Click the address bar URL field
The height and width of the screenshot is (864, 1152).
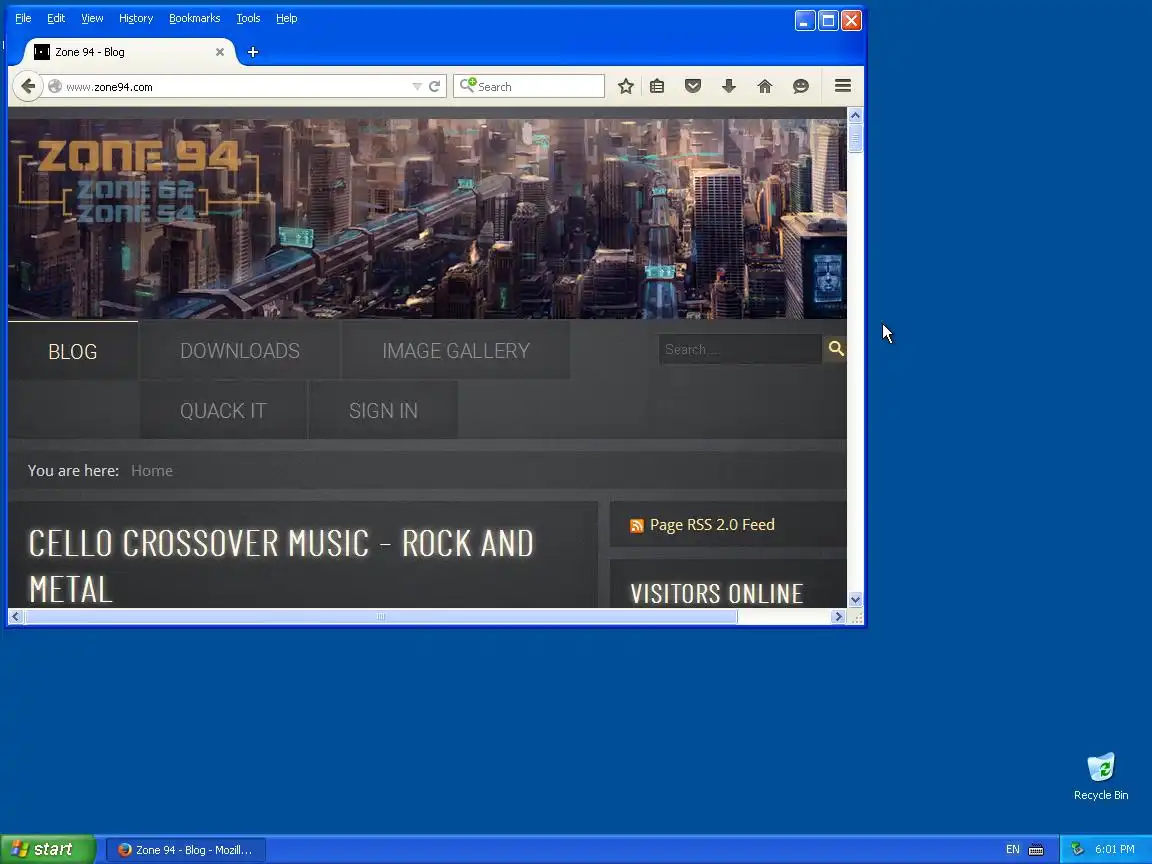click(235, 87)
